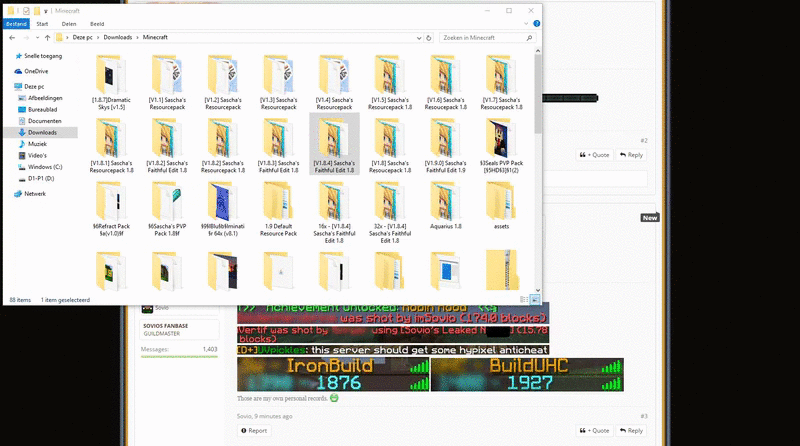800x446 pixels.
Task: Select the [V1.8.1] Sascha's Resourcepack 1.8 folder
Action: click(111, 145)
